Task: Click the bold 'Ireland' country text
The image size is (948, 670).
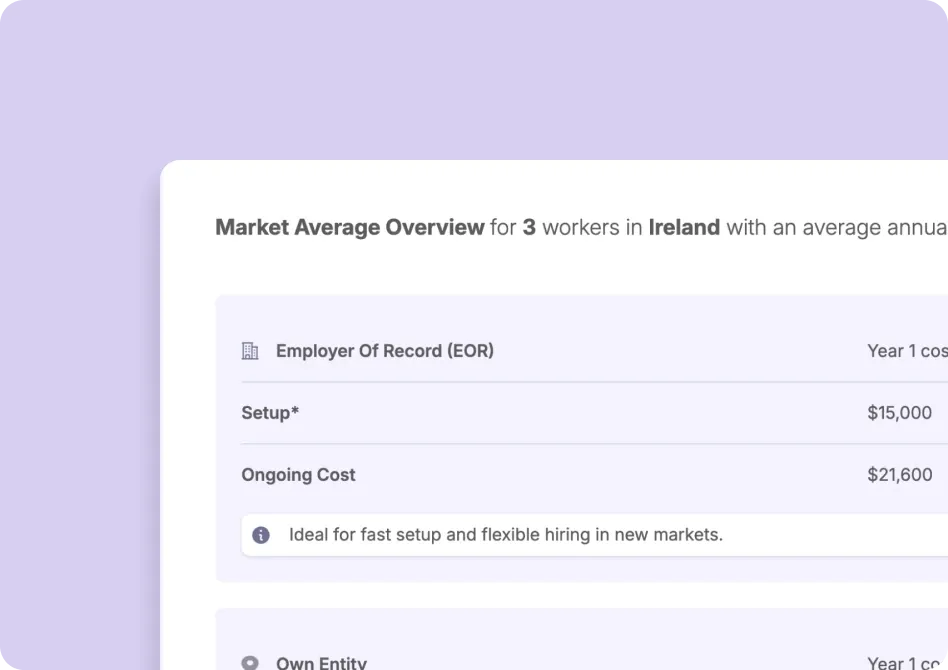Action: point(684,227)
